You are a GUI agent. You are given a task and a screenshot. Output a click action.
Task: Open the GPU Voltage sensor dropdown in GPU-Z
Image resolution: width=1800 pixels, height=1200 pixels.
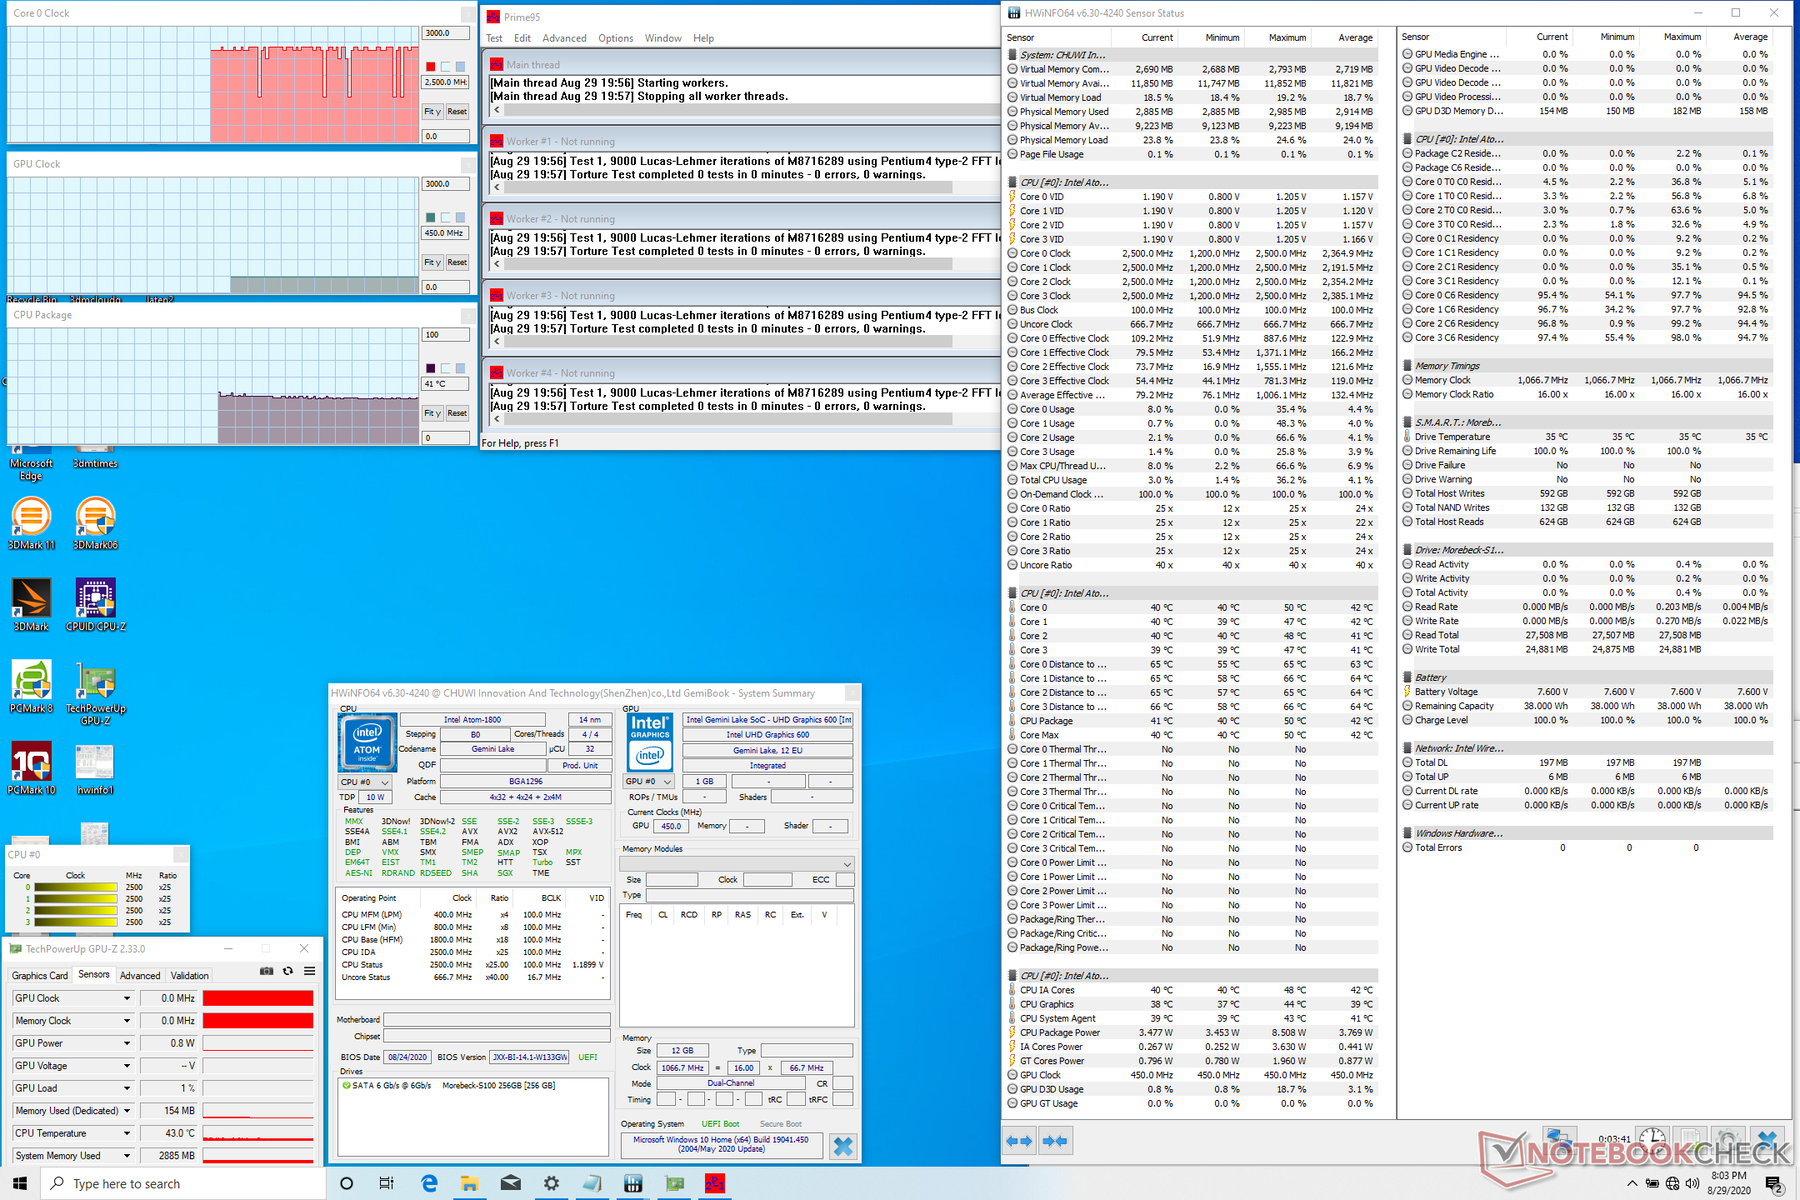[127, 1066]
